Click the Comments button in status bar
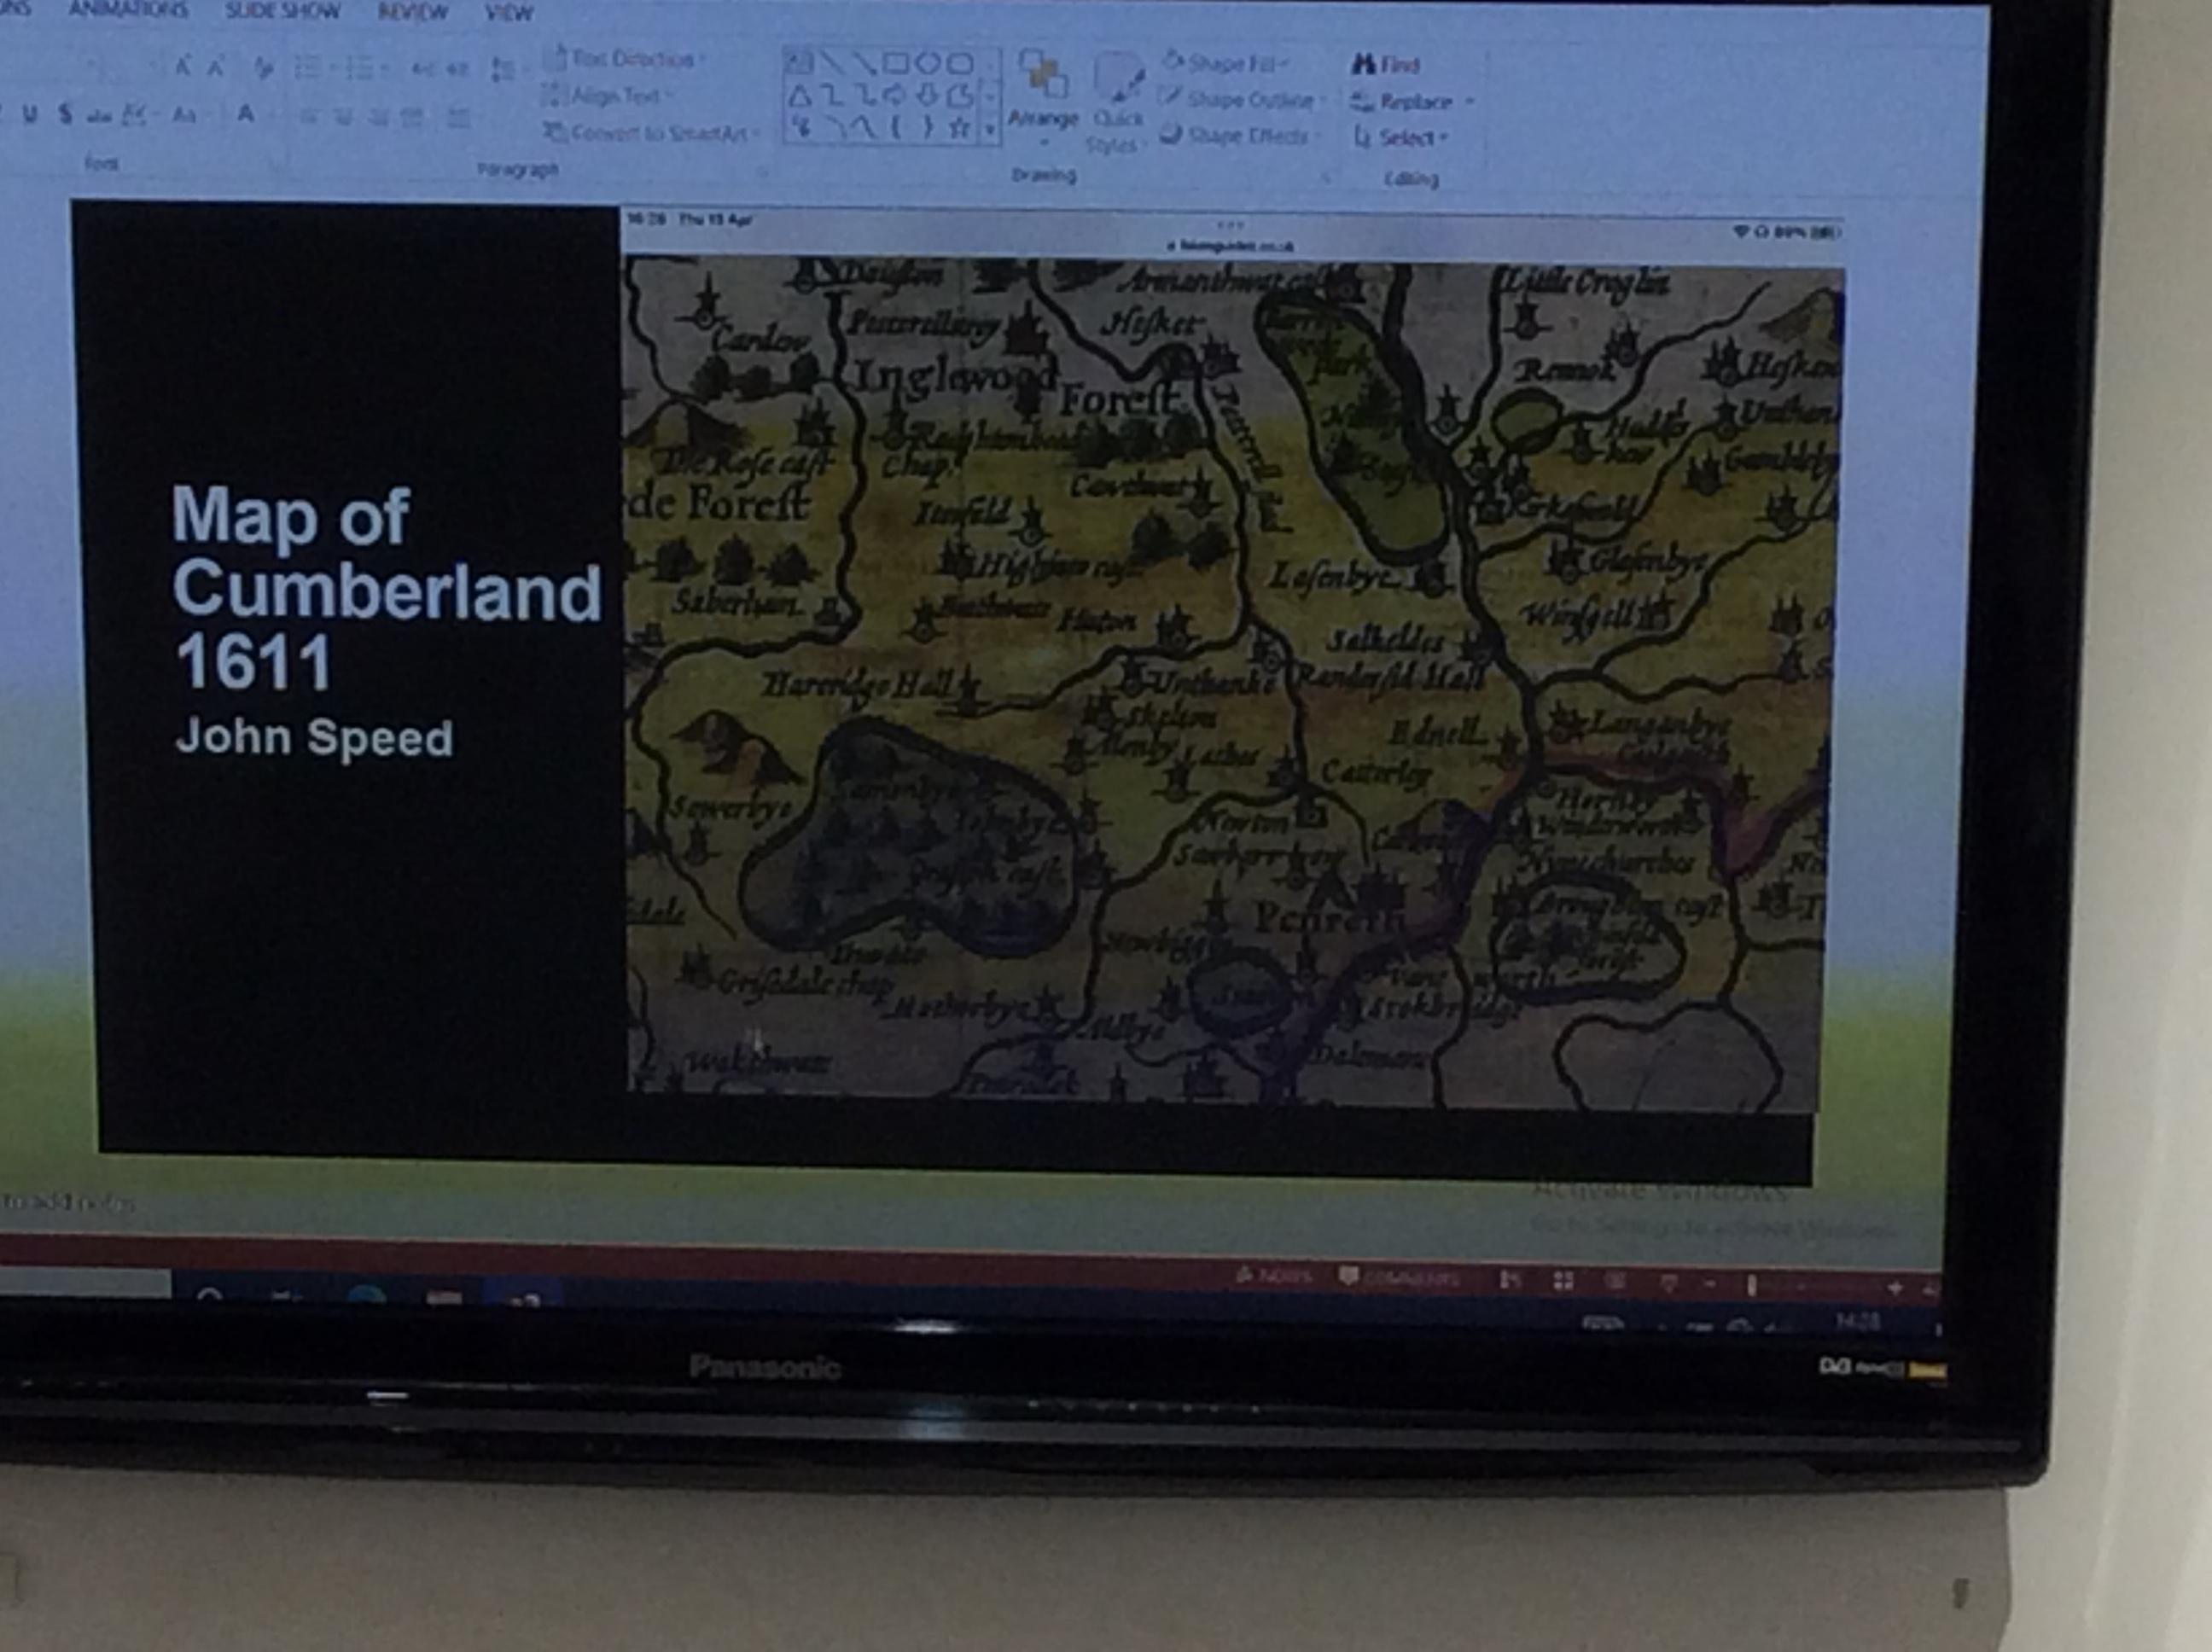This screenshot has height=1652, width=2212. point(1399,1278)
